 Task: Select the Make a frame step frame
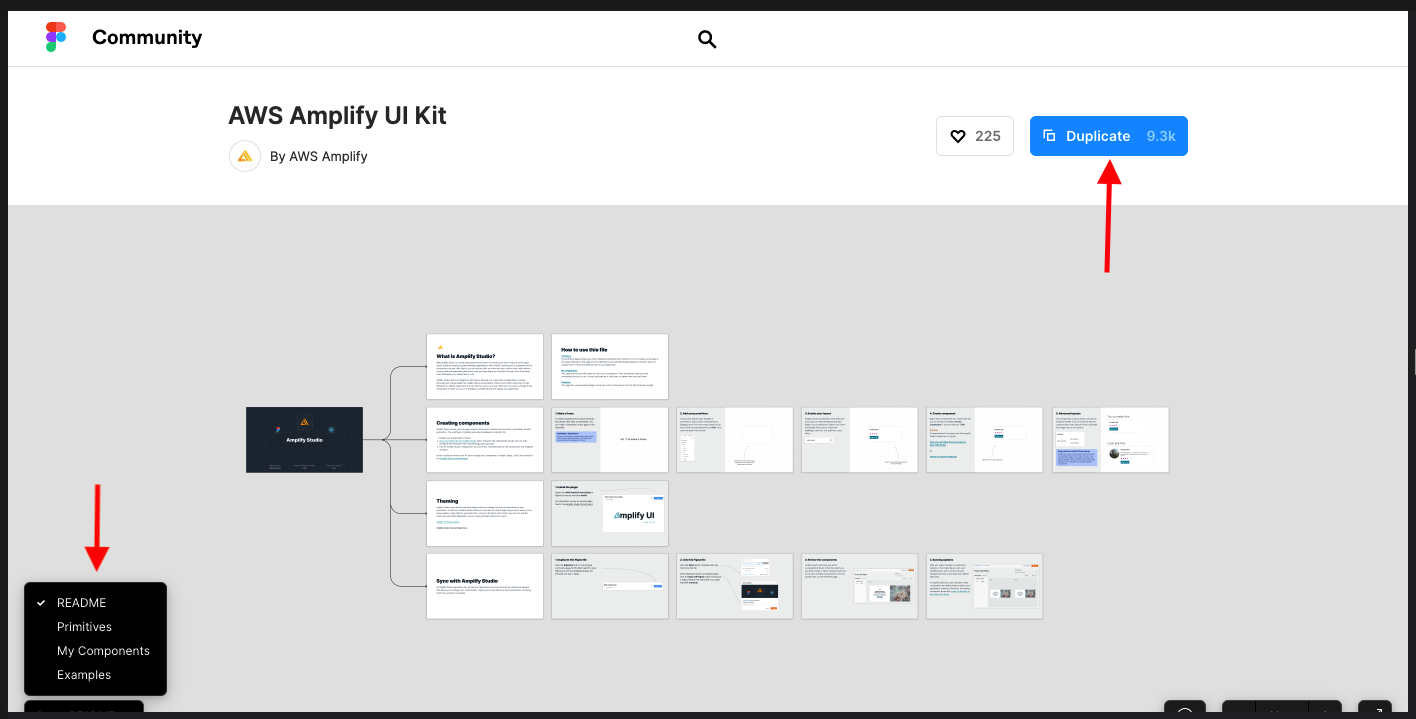(610, 440)
